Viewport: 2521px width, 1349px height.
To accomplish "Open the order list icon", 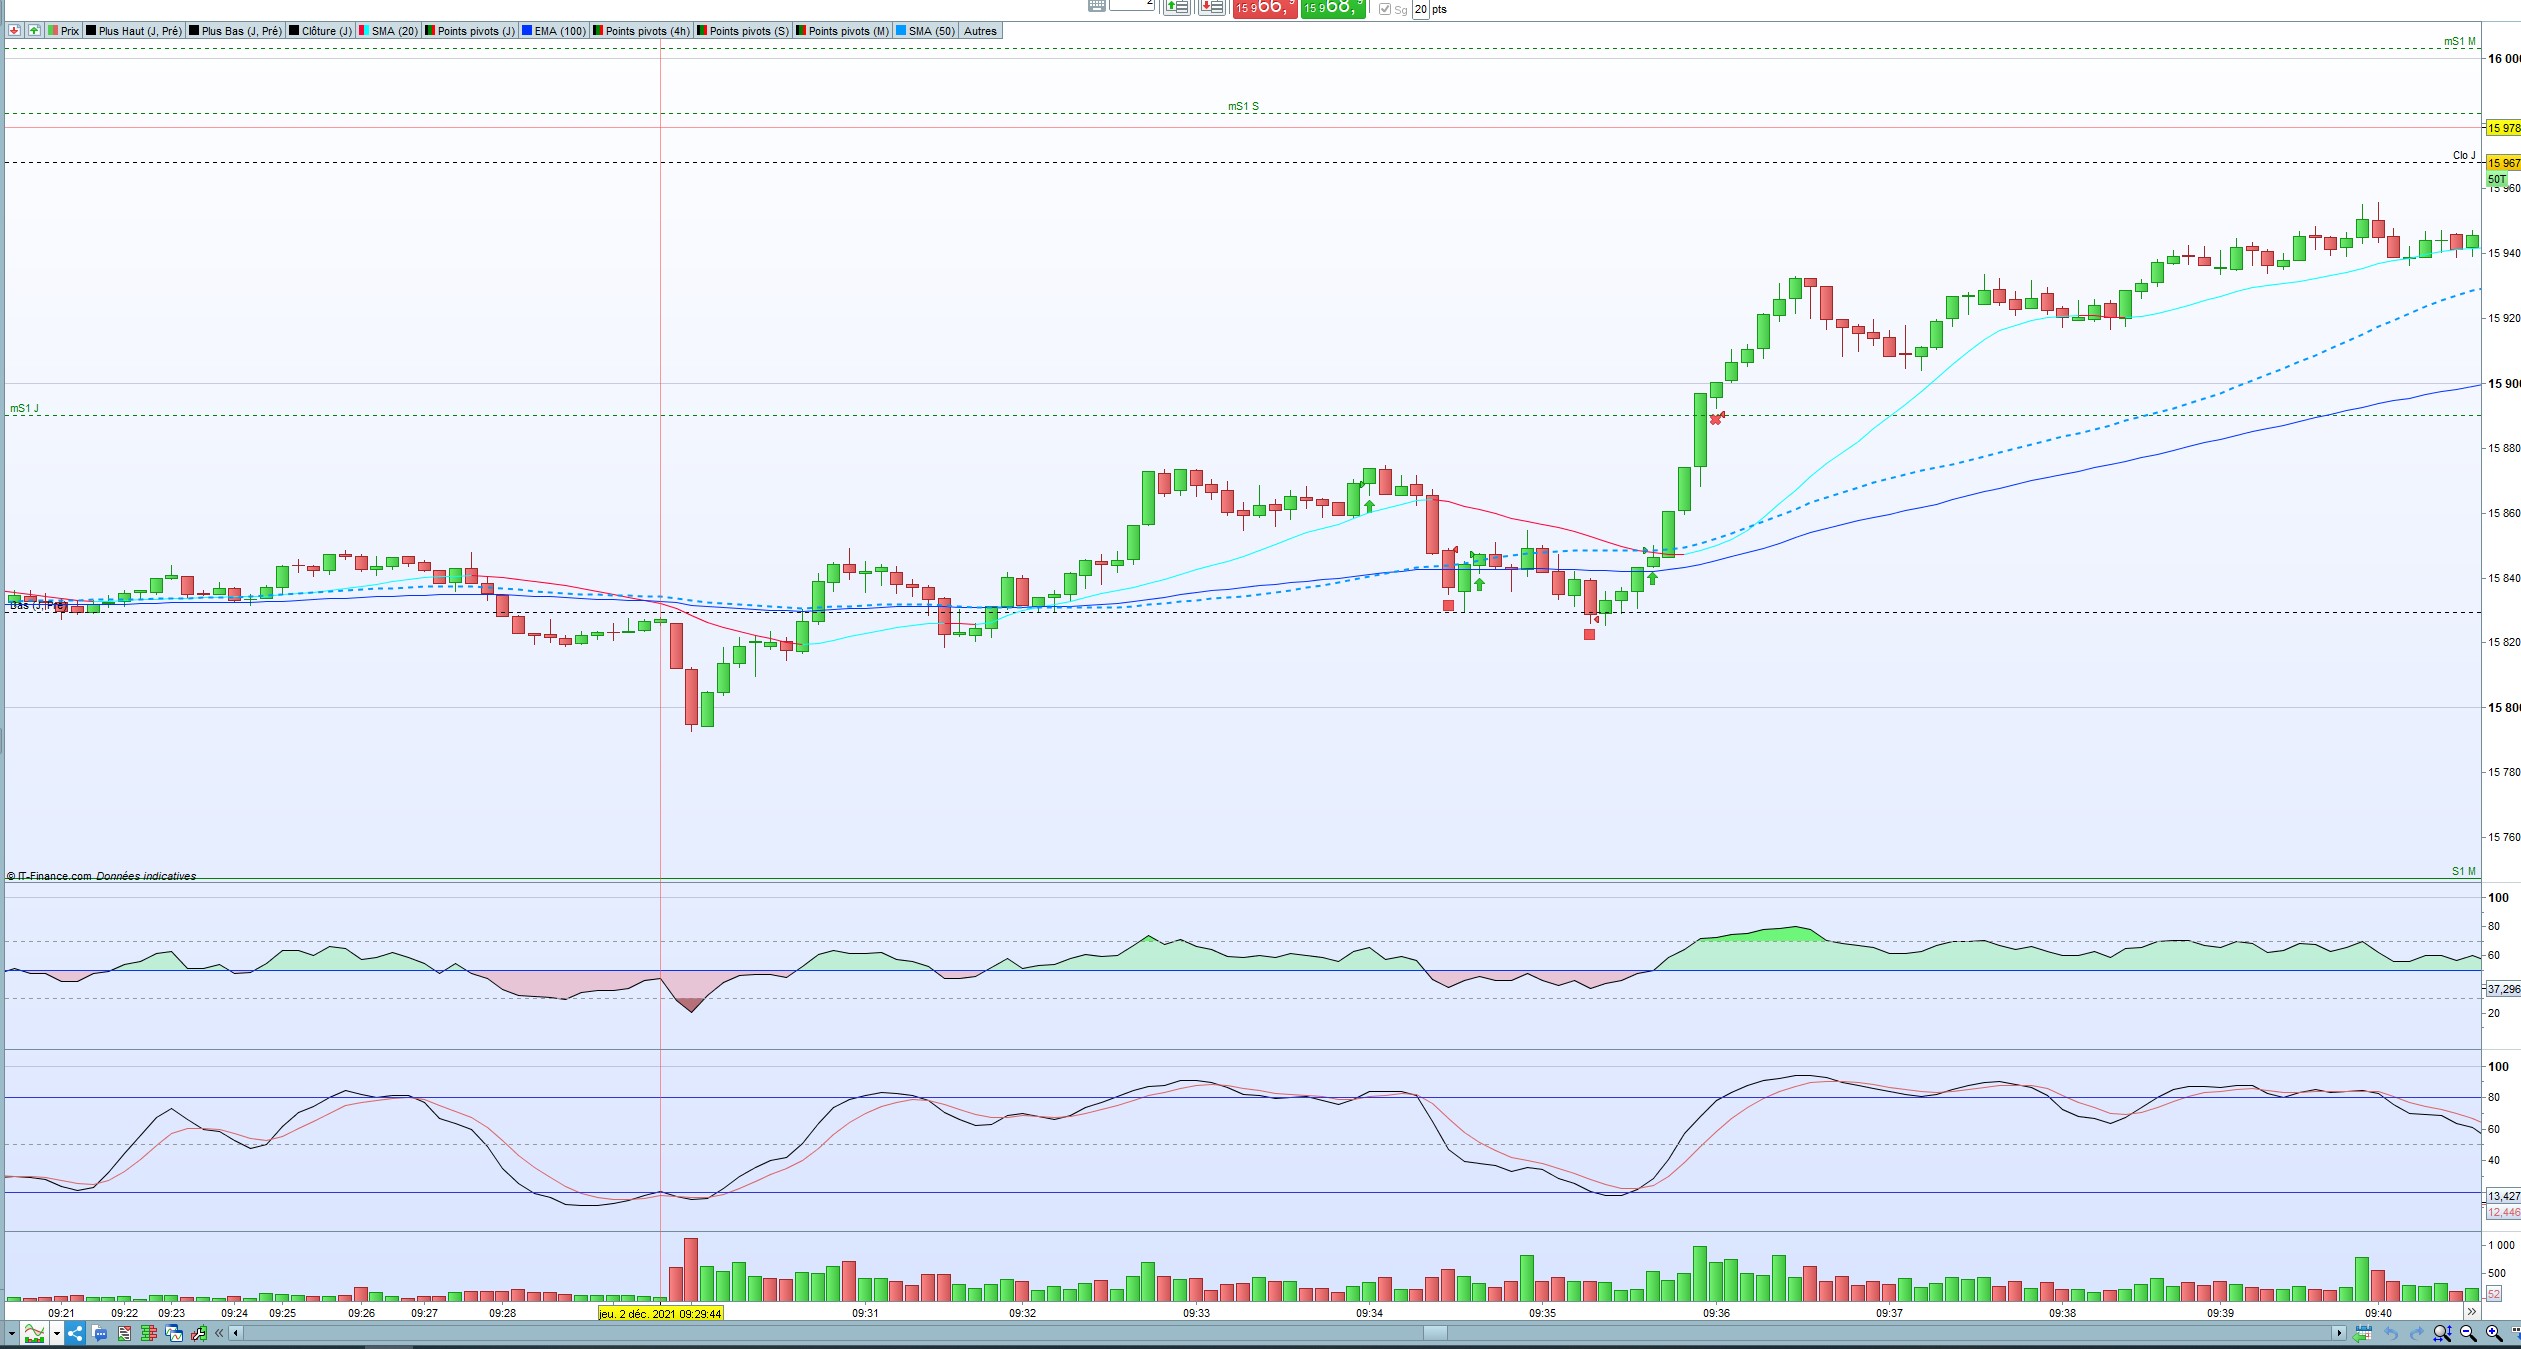I will pos(124,1333).
